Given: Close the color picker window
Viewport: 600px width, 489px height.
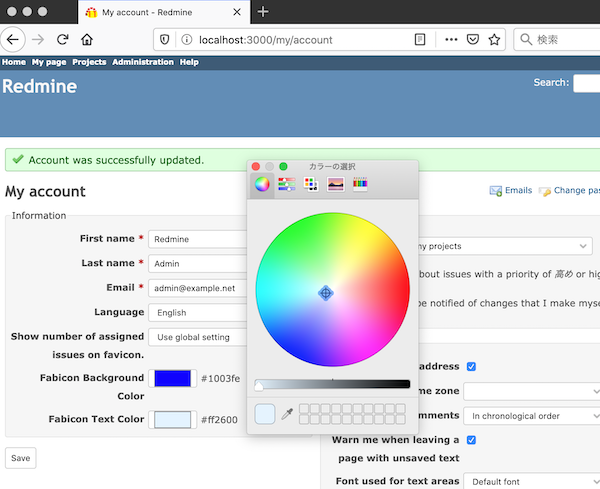Looking at the screenshot, I should click(256, 166).
